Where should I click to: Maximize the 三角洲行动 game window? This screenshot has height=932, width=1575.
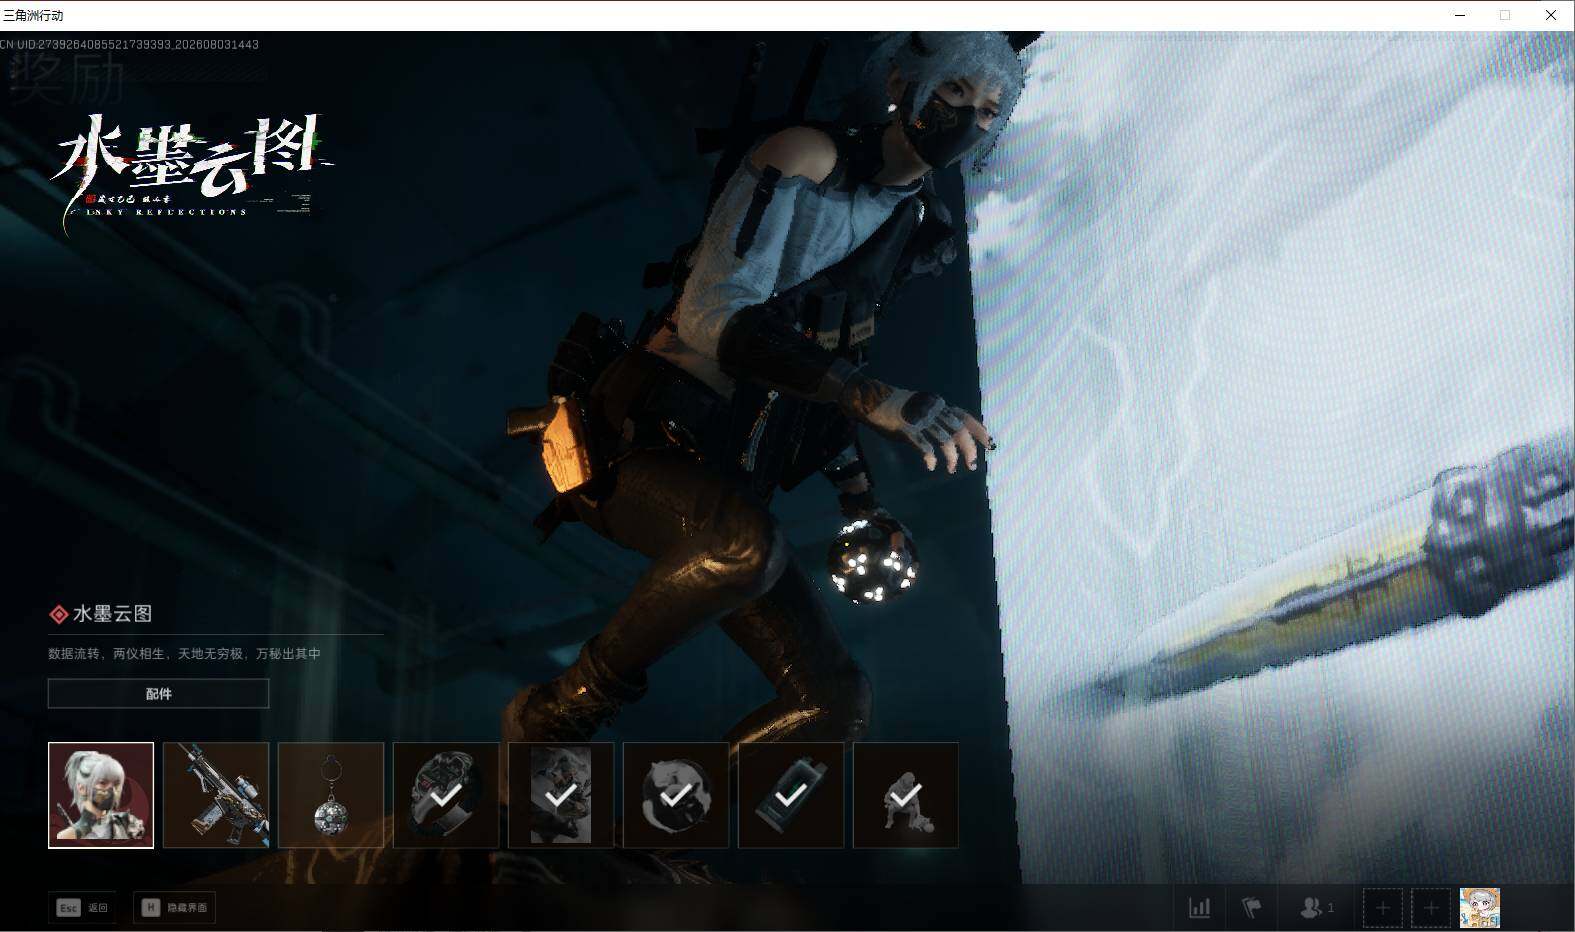[x=1505, y=15]
